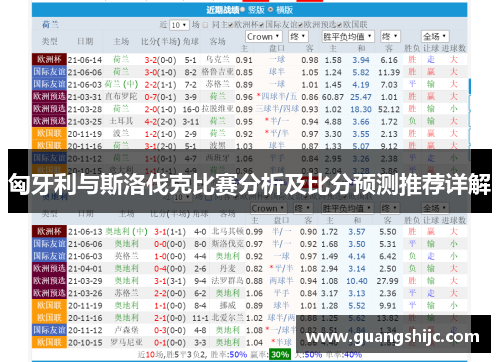Click draw odds 25.47 in the 直布罗陀 row
Viewport: 500px width, 362px height.
coord(361,97)
